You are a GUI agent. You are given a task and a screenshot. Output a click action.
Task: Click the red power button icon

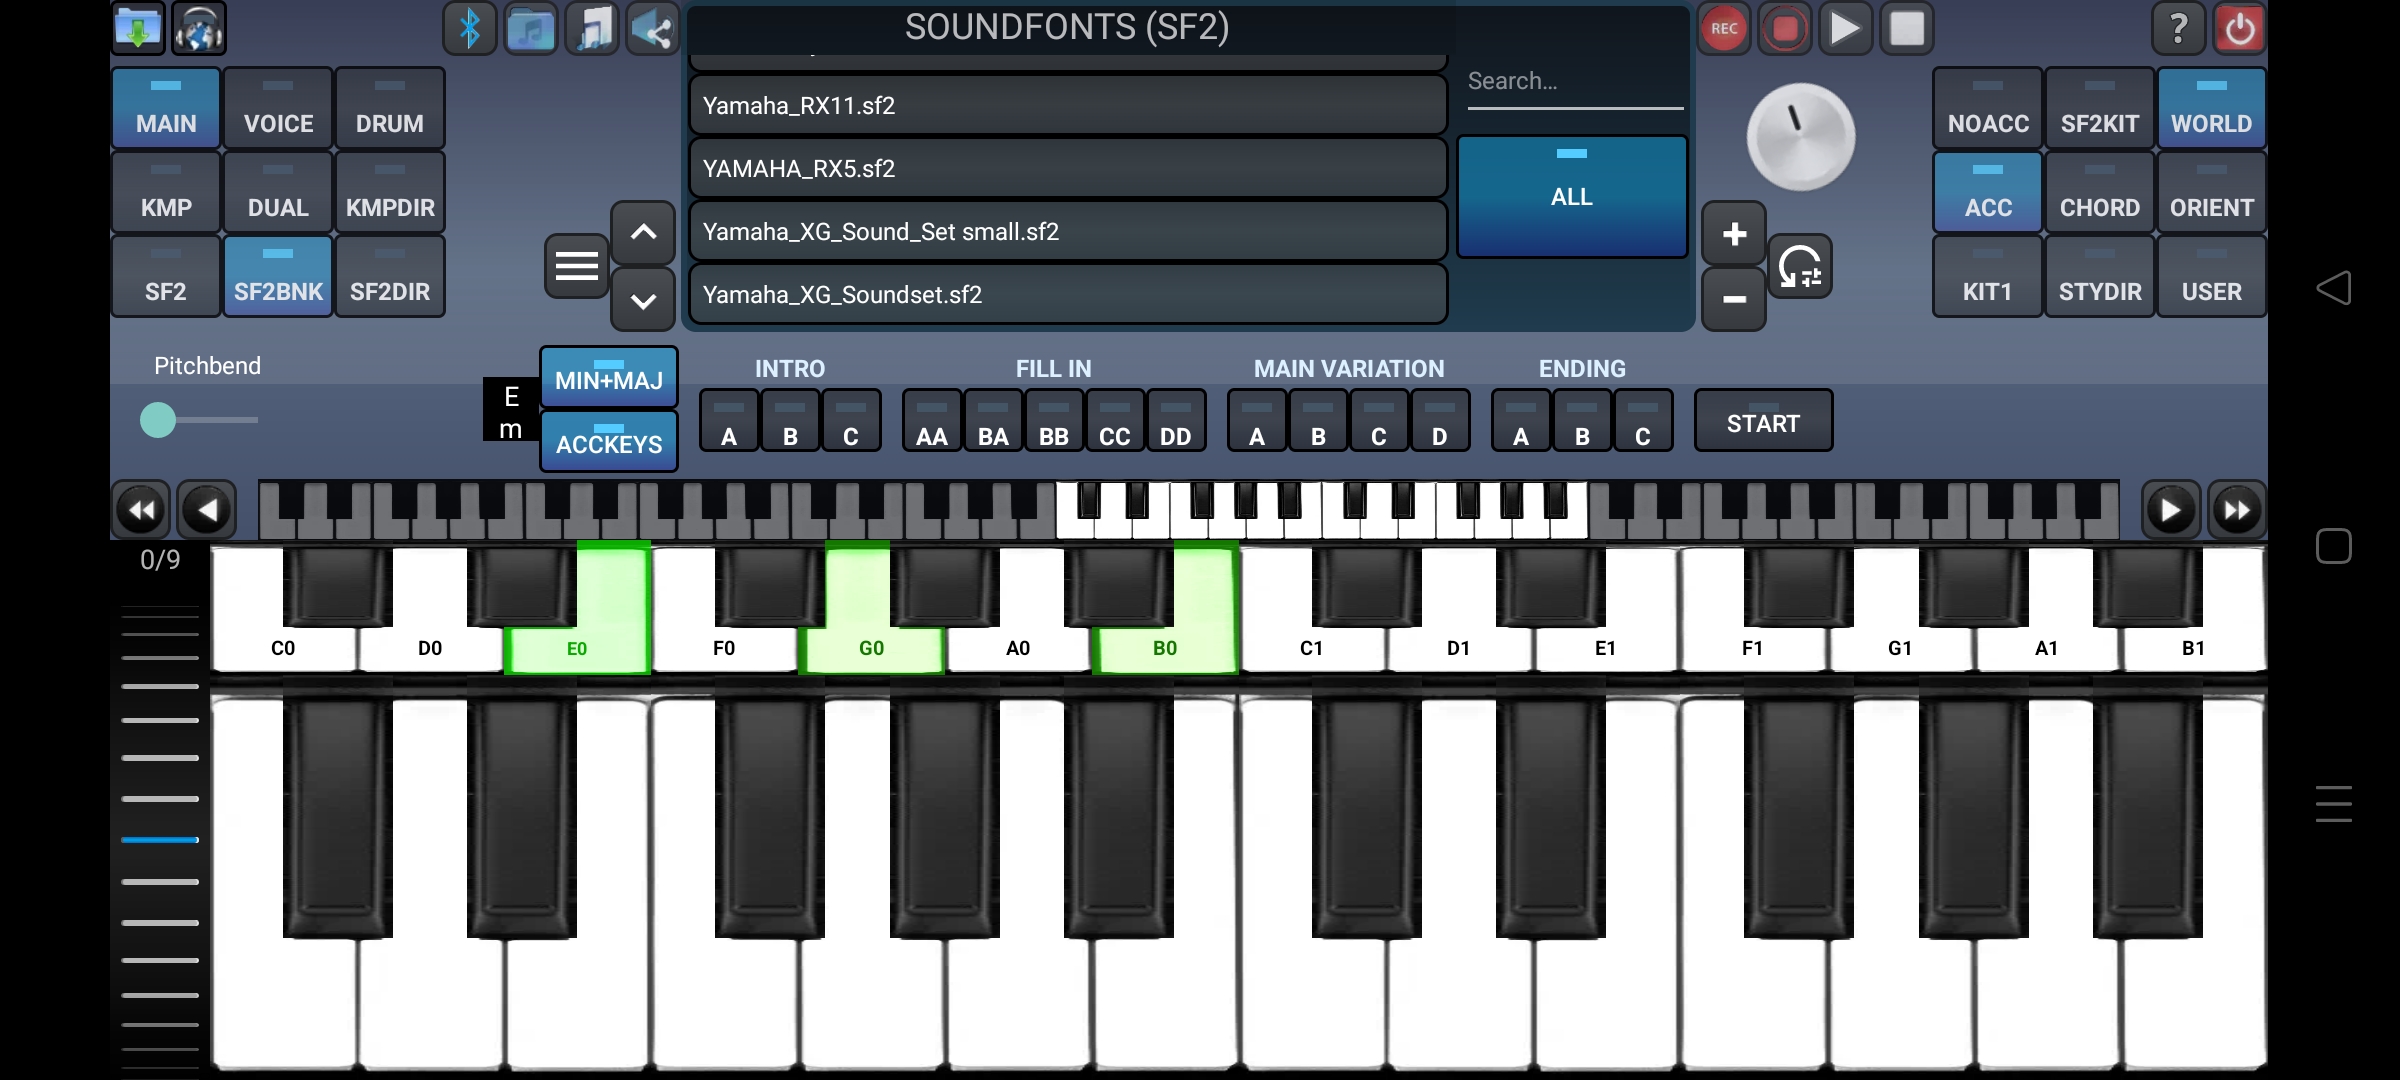[x=2240, y=29]
